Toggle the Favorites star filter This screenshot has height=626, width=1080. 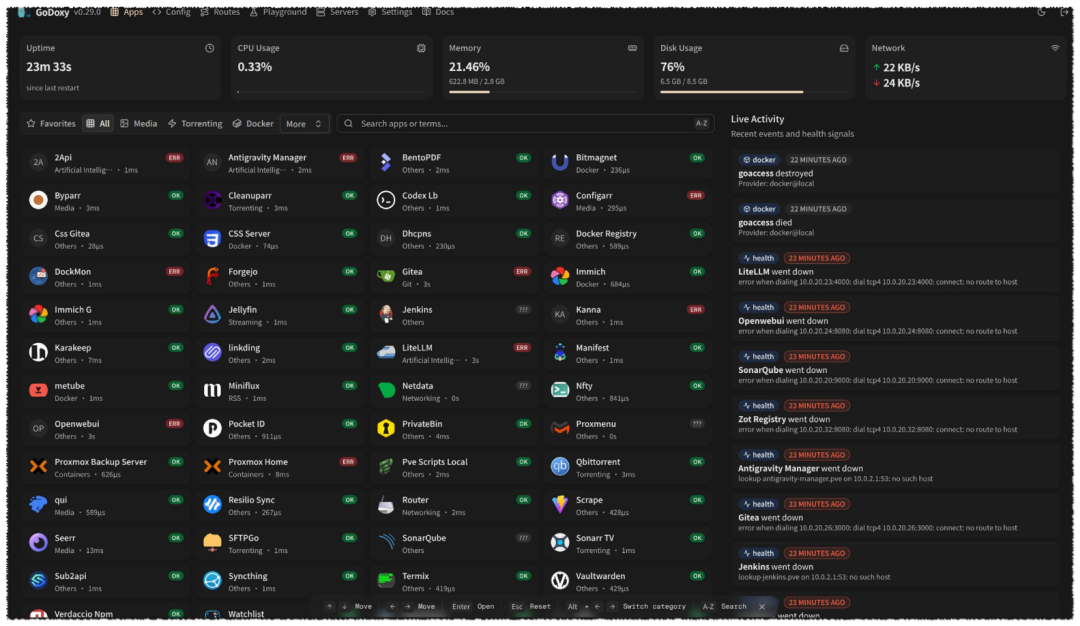51,124
